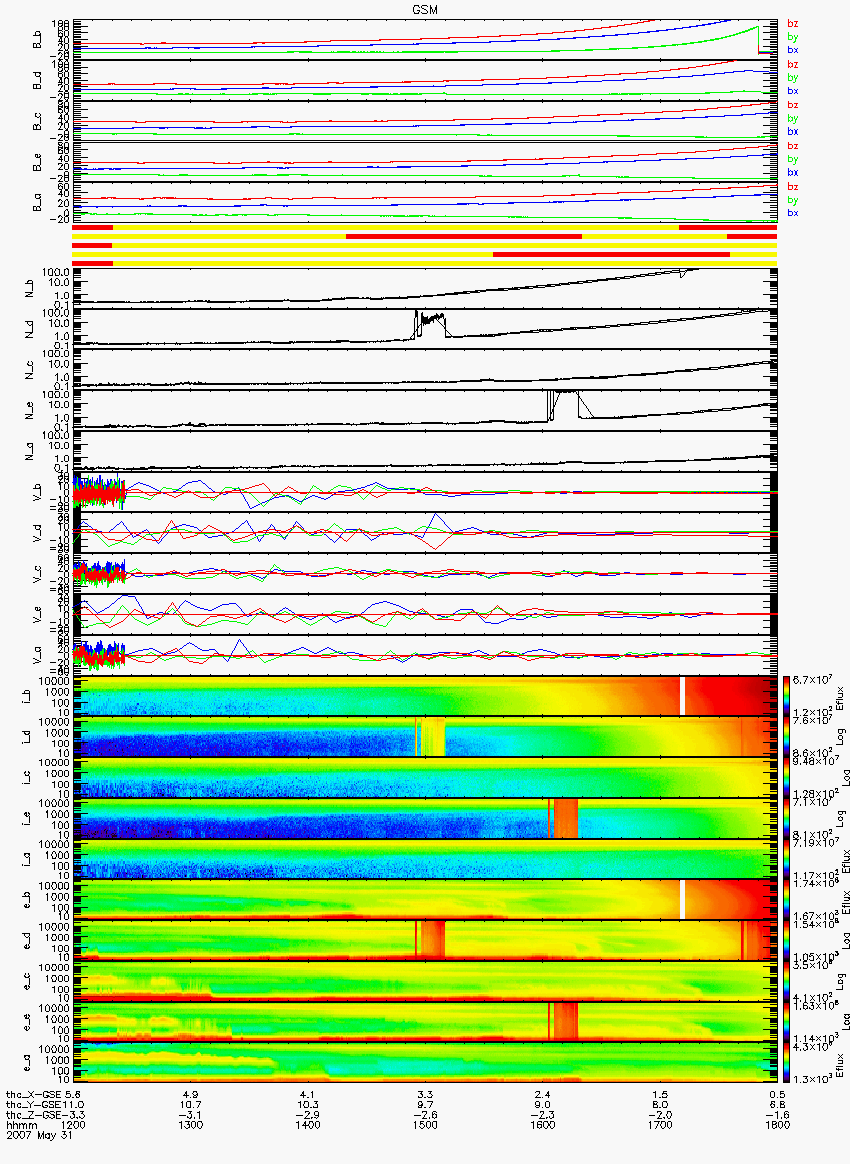Click the white data gap in i_b spectrogram
The image size is (850, 1164).
pyautogui.click(x=682, y=696)
